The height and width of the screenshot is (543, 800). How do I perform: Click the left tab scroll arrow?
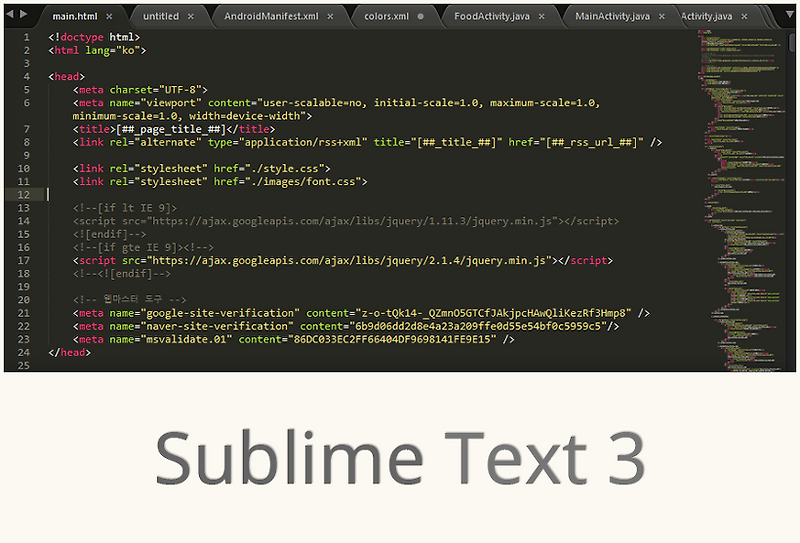(x=10, y=14)
